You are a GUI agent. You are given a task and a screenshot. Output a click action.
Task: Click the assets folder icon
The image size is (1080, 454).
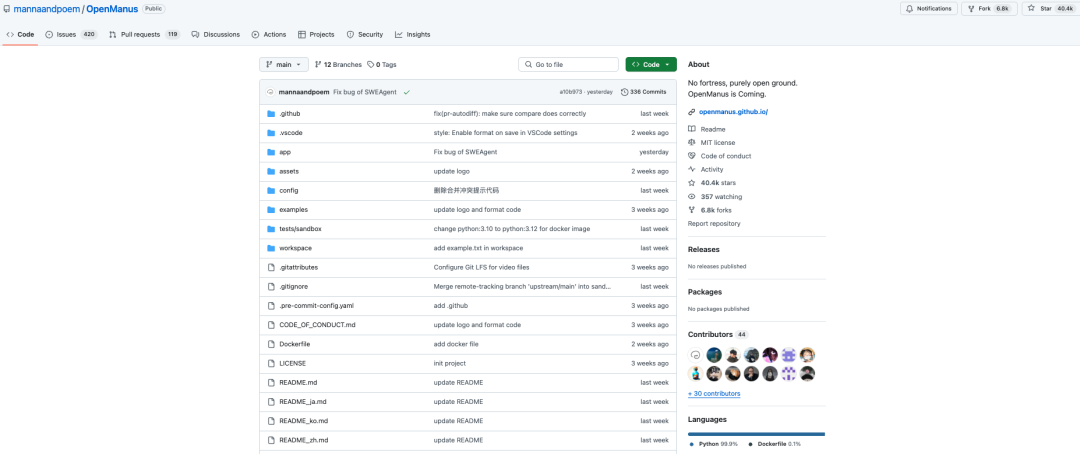point(271,171)
